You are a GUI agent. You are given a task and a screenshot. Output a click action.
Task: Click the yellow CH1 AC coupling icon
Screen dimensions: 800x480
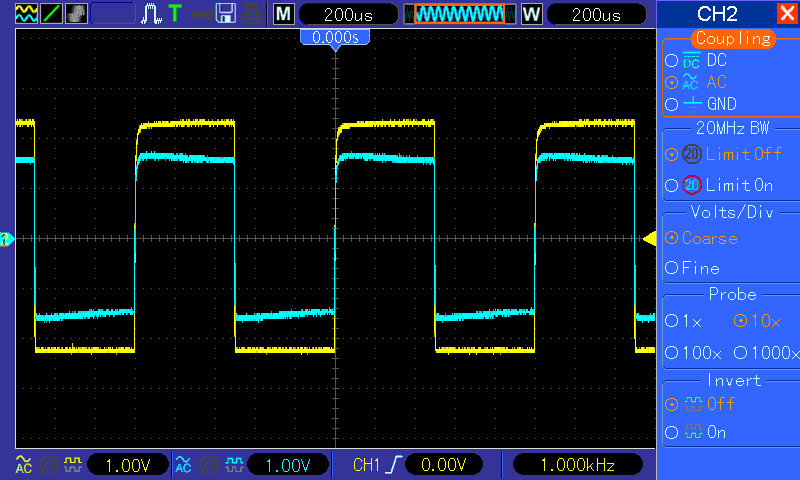point(22,464)
